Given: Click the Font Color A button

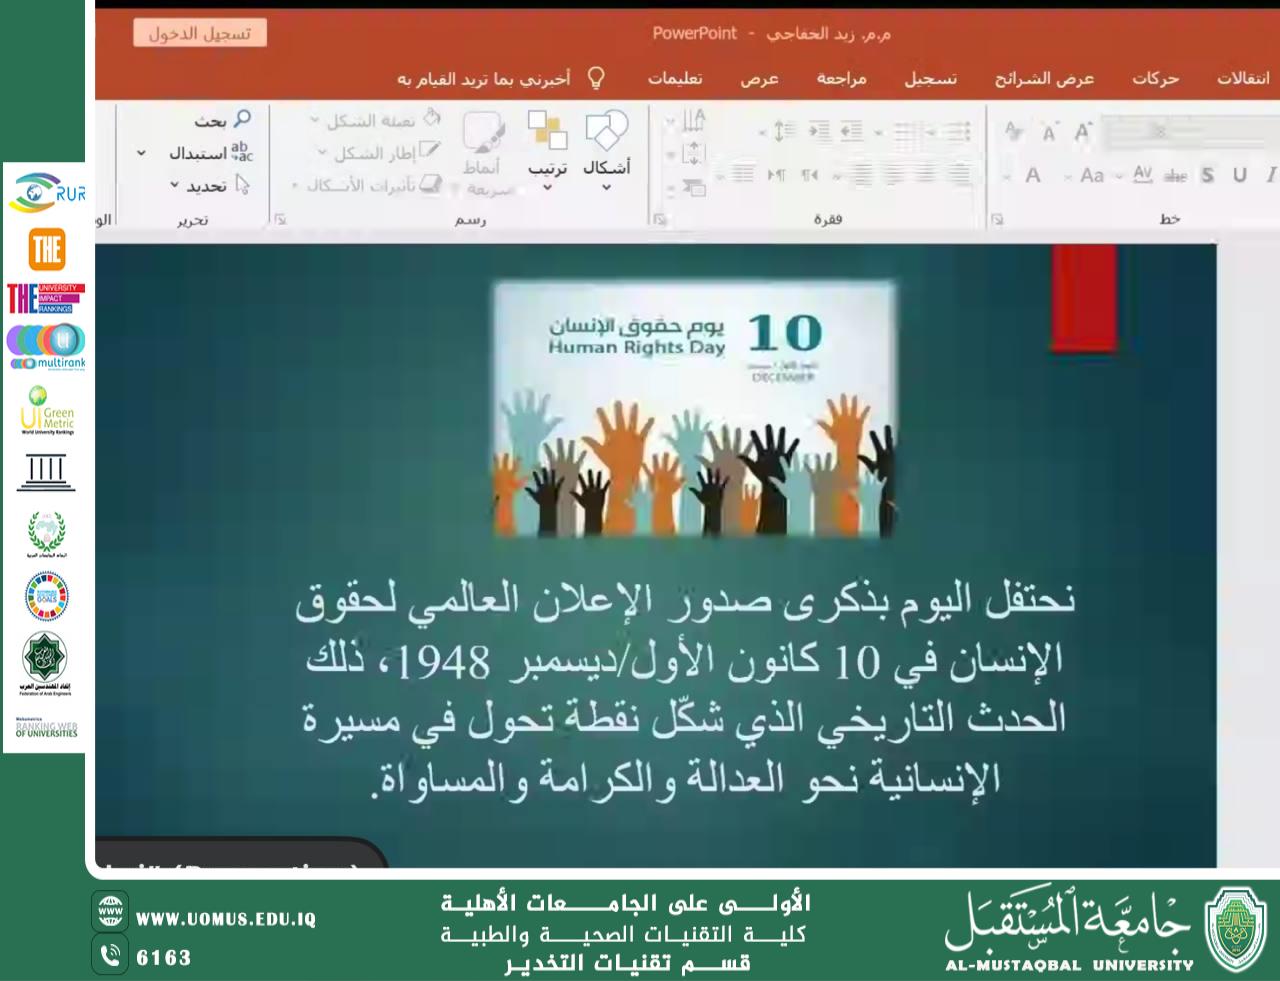Looking at the screenshot, I should pyautogui.click(x=1033, y=176).
